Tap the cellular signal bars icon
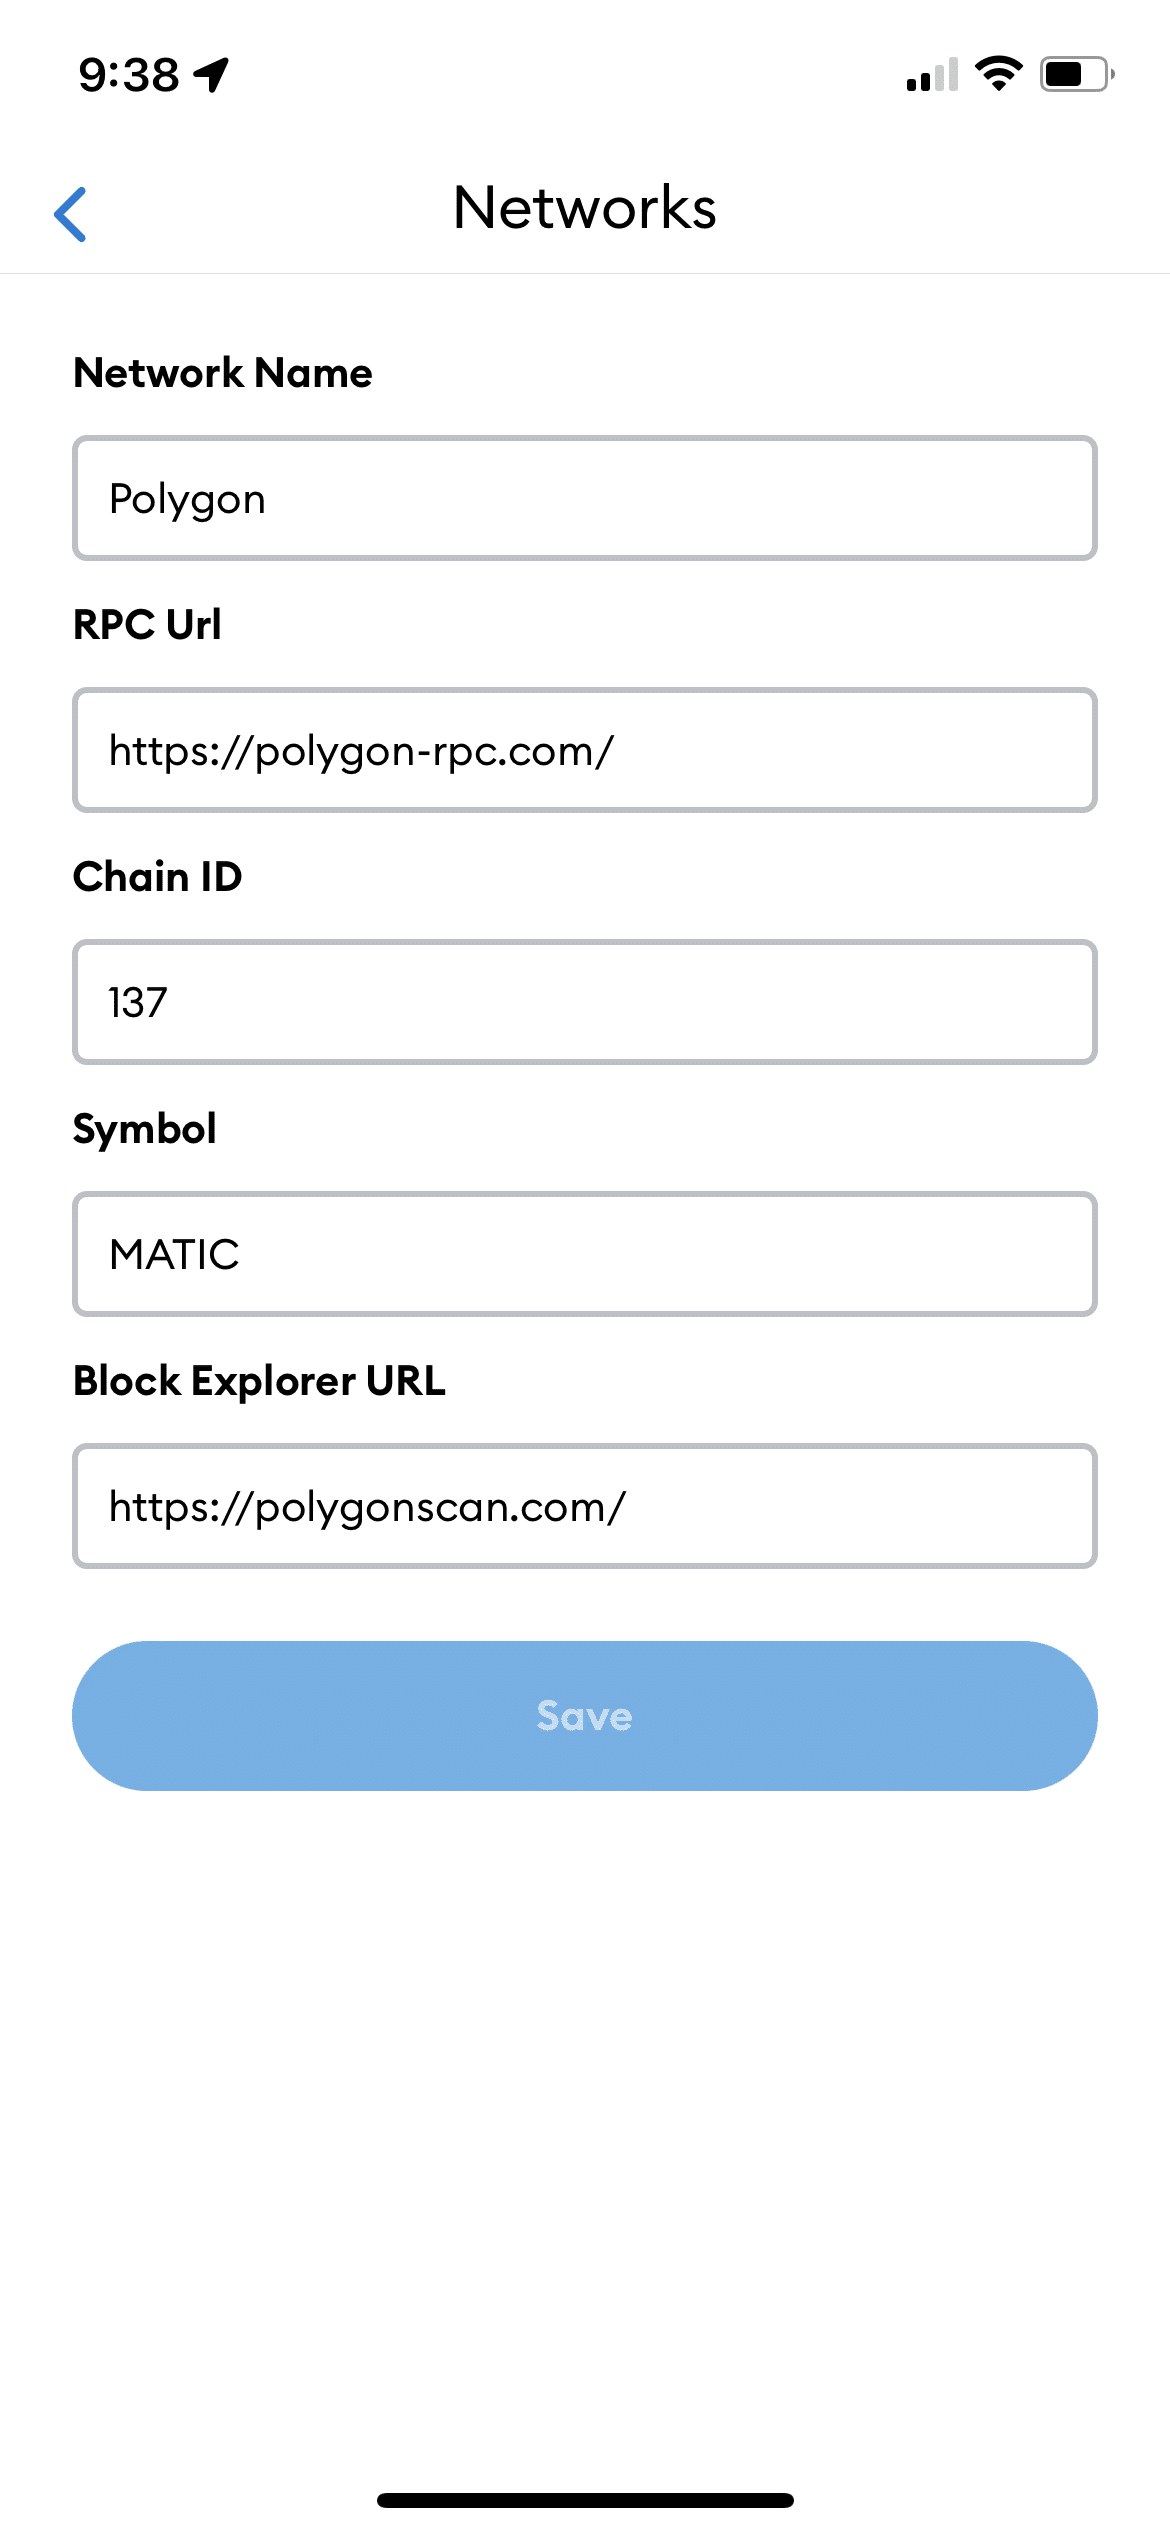The height and width of the screenshot is (2532, 1170). point(932,75)
